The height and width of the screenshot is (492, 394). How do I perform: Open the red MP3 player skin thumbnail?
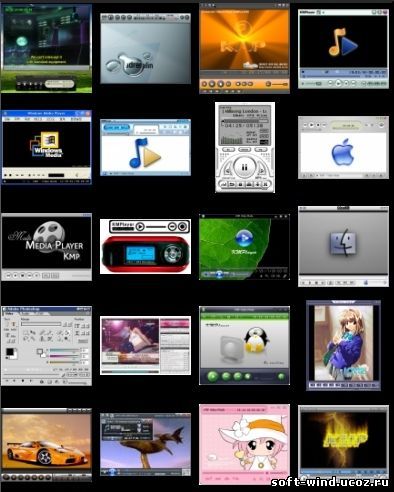pos(145,246)
